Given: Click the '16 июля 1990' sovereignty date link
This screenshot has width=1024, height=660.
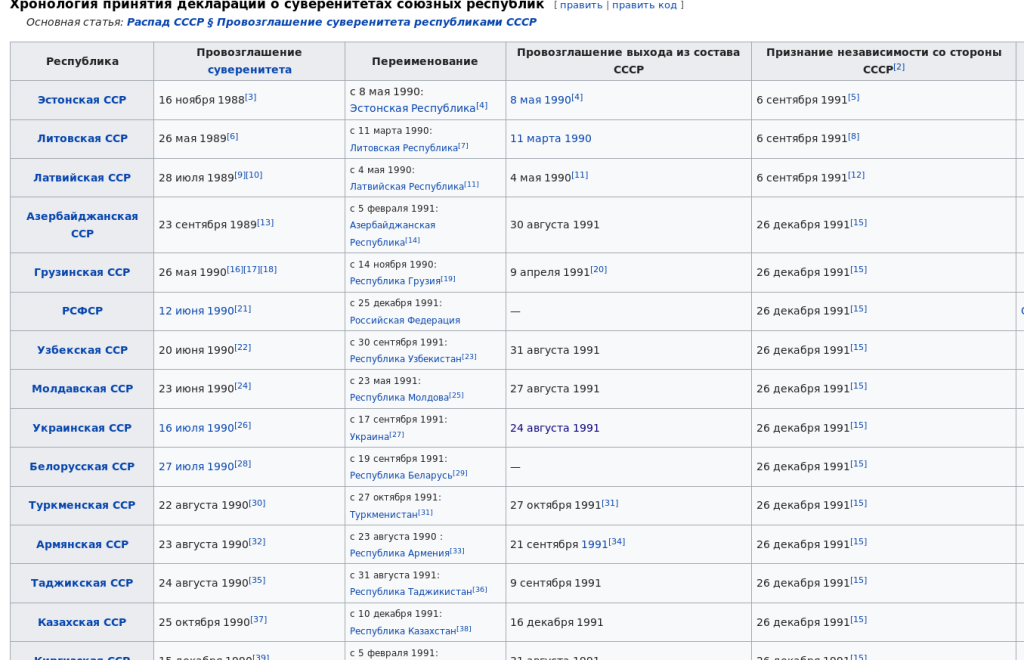Looking at the screenshot, I should pos(196,428).
